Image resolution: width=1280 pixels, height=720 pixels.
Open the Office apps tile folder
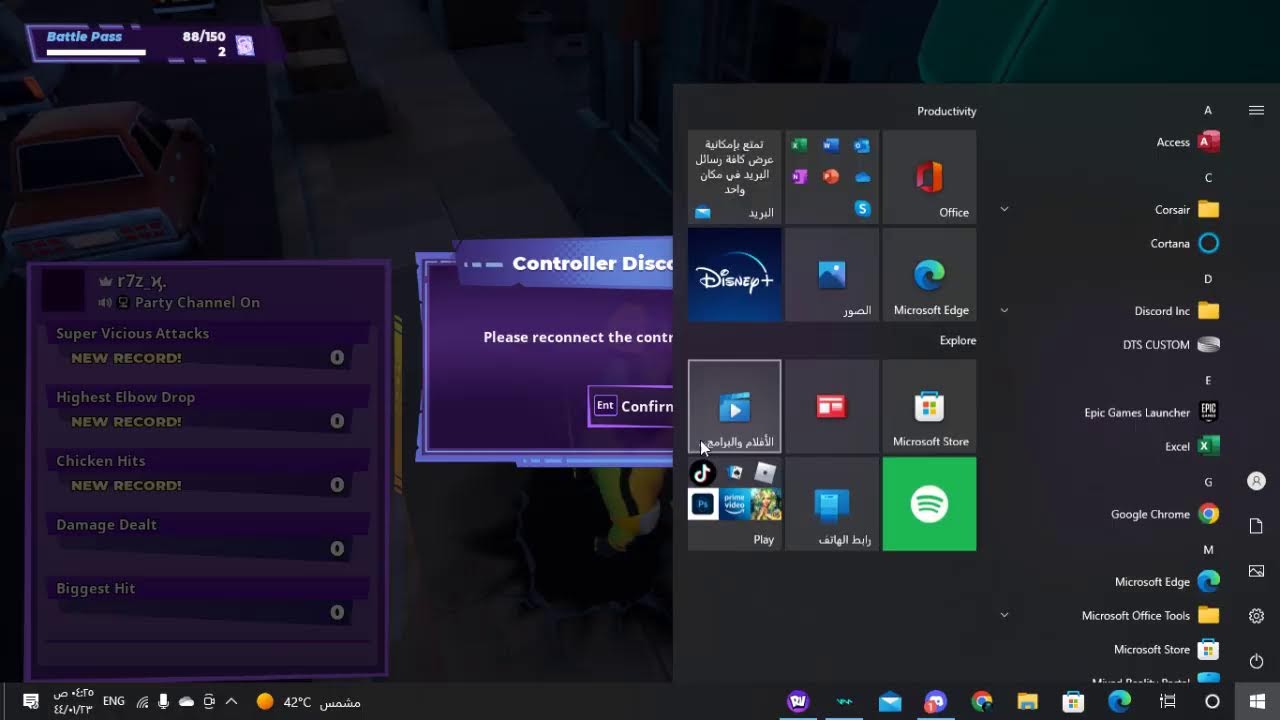(832, 177)
